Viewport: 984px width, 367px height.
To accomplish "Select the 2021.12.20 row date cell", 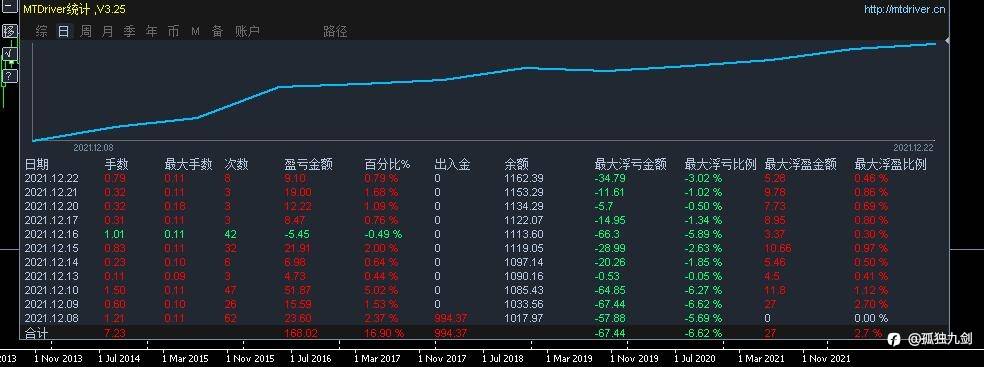I will (x=51, y=206).
